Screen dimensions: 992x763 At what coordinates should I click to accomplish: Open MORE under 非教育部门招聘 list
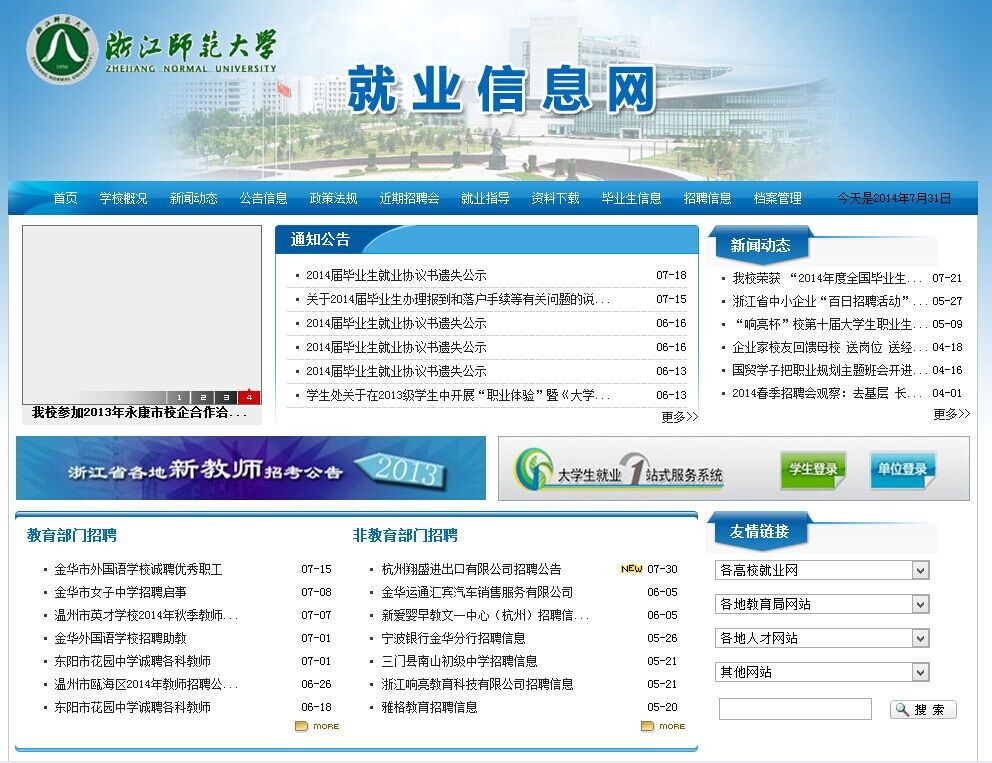[663, 726]
